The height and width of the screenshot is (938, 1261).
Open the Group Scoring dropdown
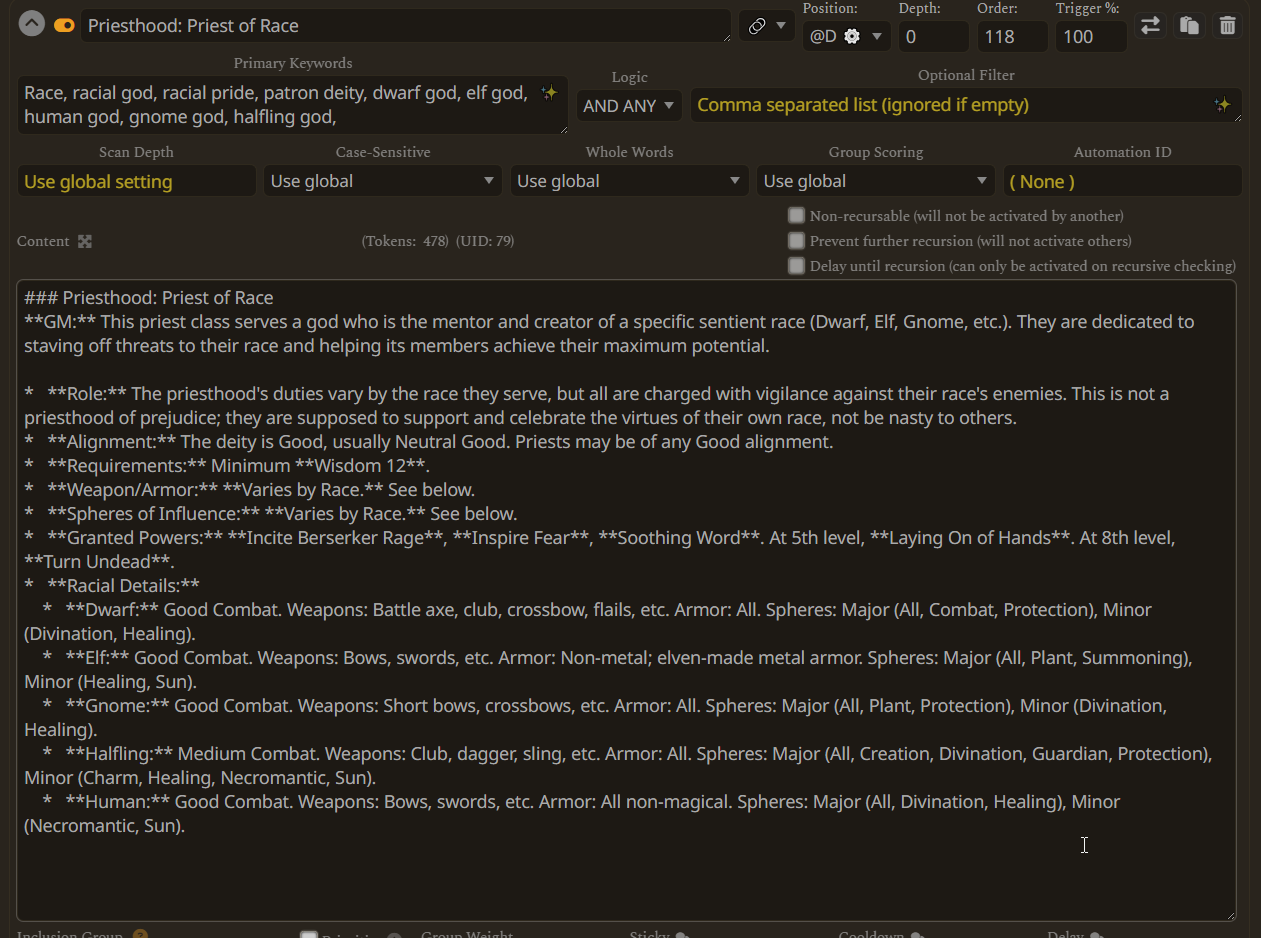876,181
